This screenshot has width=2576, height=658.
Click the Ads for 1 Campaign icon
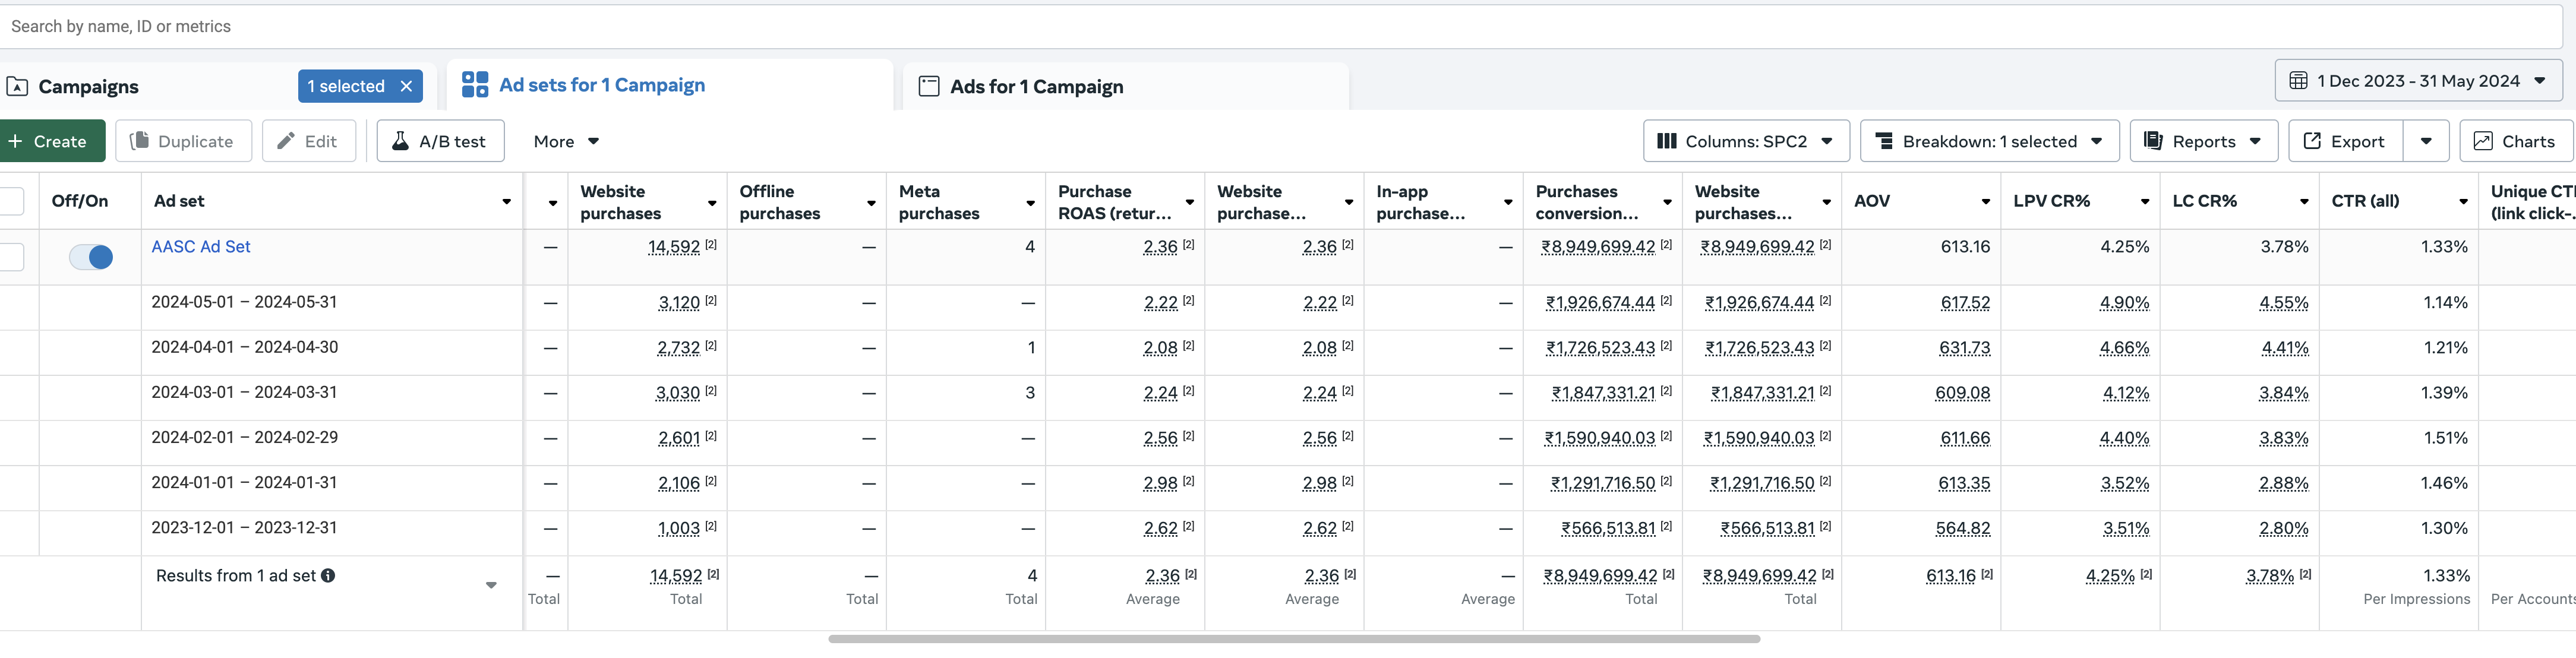929,87
